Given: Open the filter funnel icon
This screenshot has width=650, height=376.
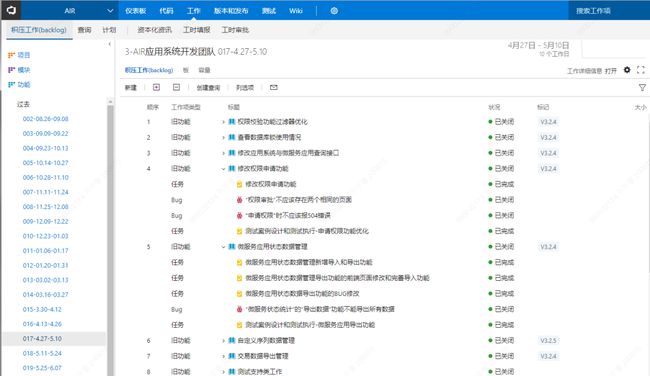Looking at the screenshot, I should coord(642,87).
